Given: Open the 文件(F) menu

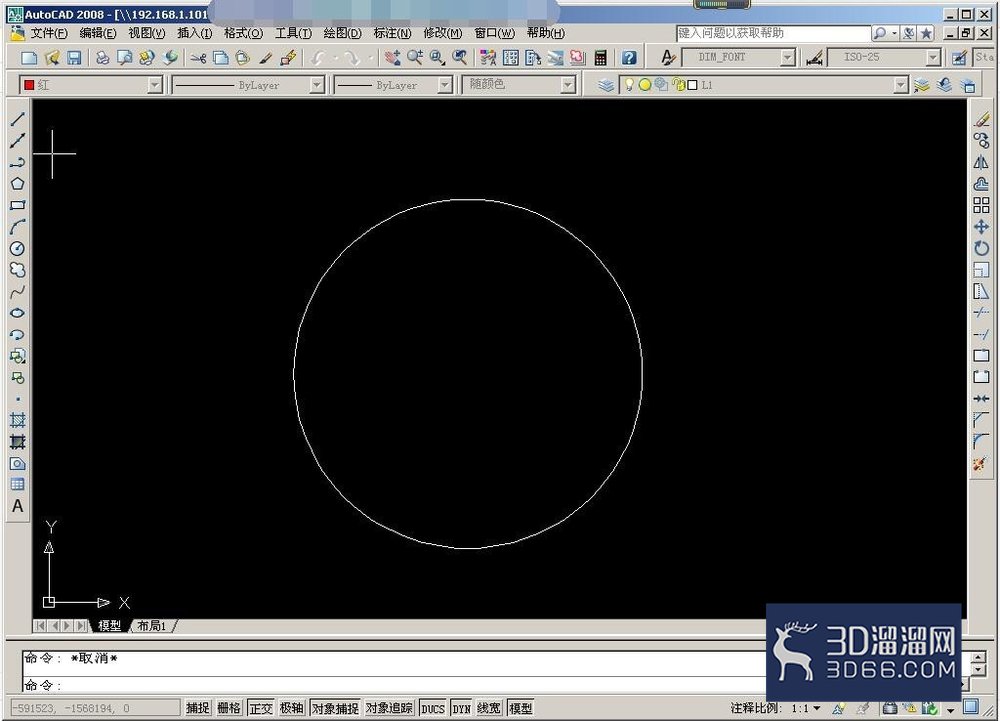Looking at the screenshot, I should (49, 33).
